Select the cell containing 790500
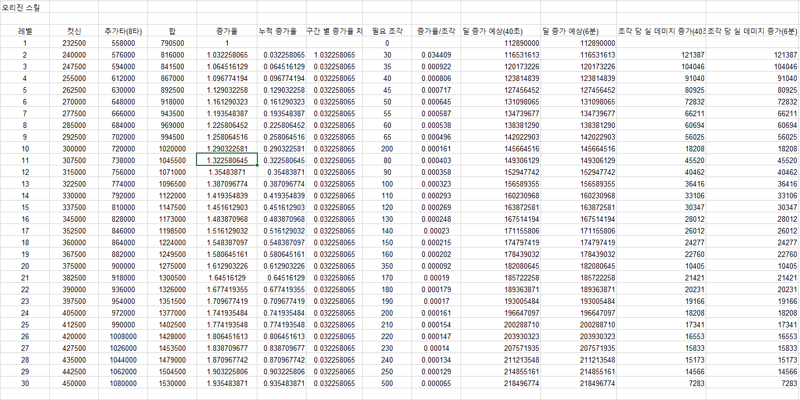This screenshot has width=800, height=400. (x=172, y=43)
